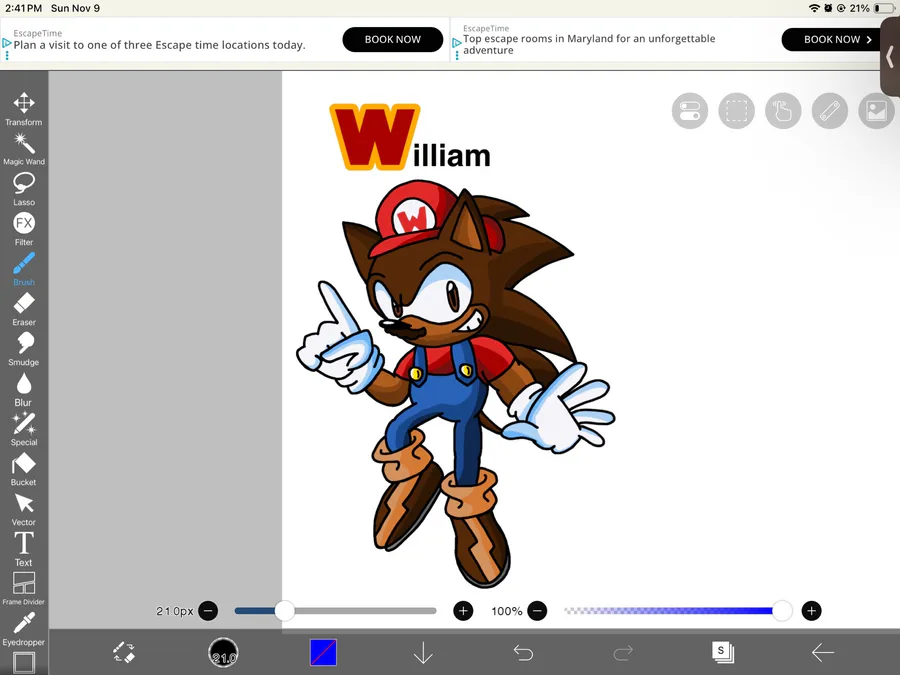Decrease brush size with minus button
This screenshot has height=675, width=900.
208,611
